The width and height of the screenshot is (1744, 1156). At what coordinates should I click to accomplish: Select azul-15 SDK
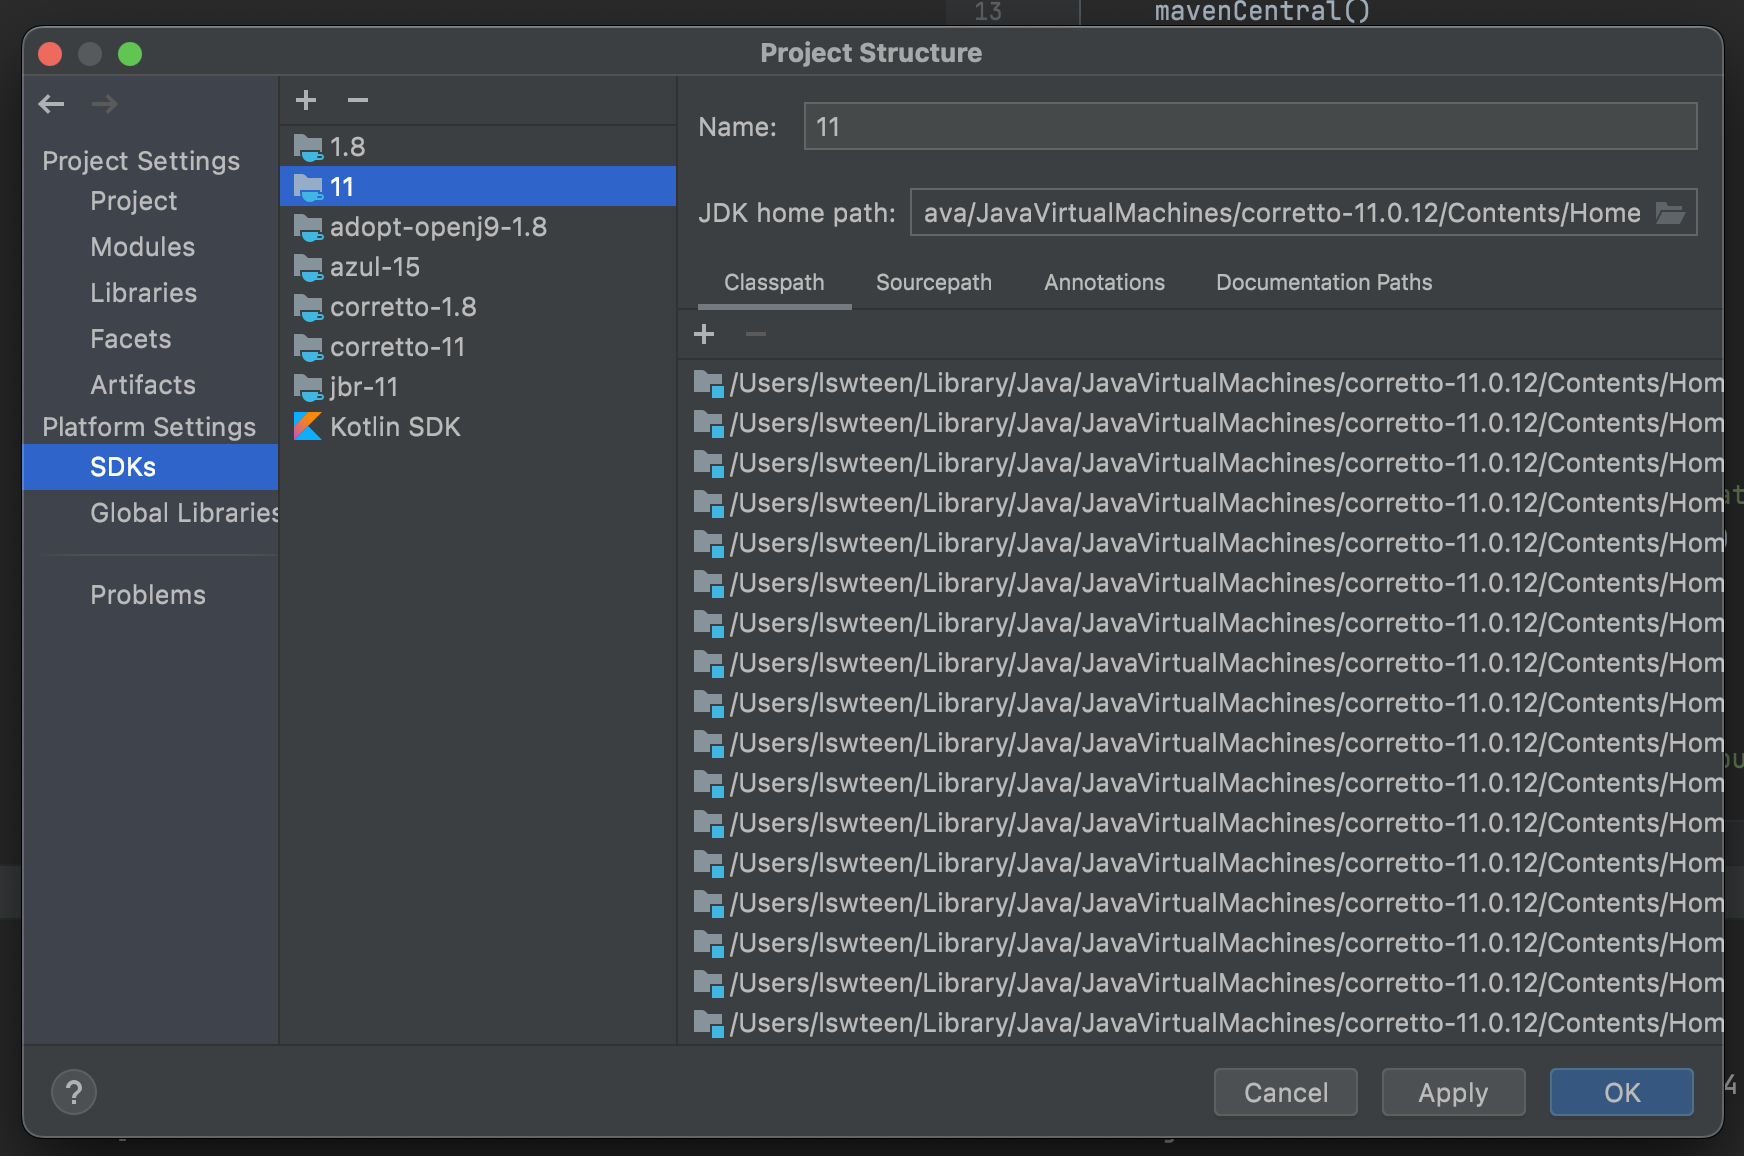coord(478,267)
